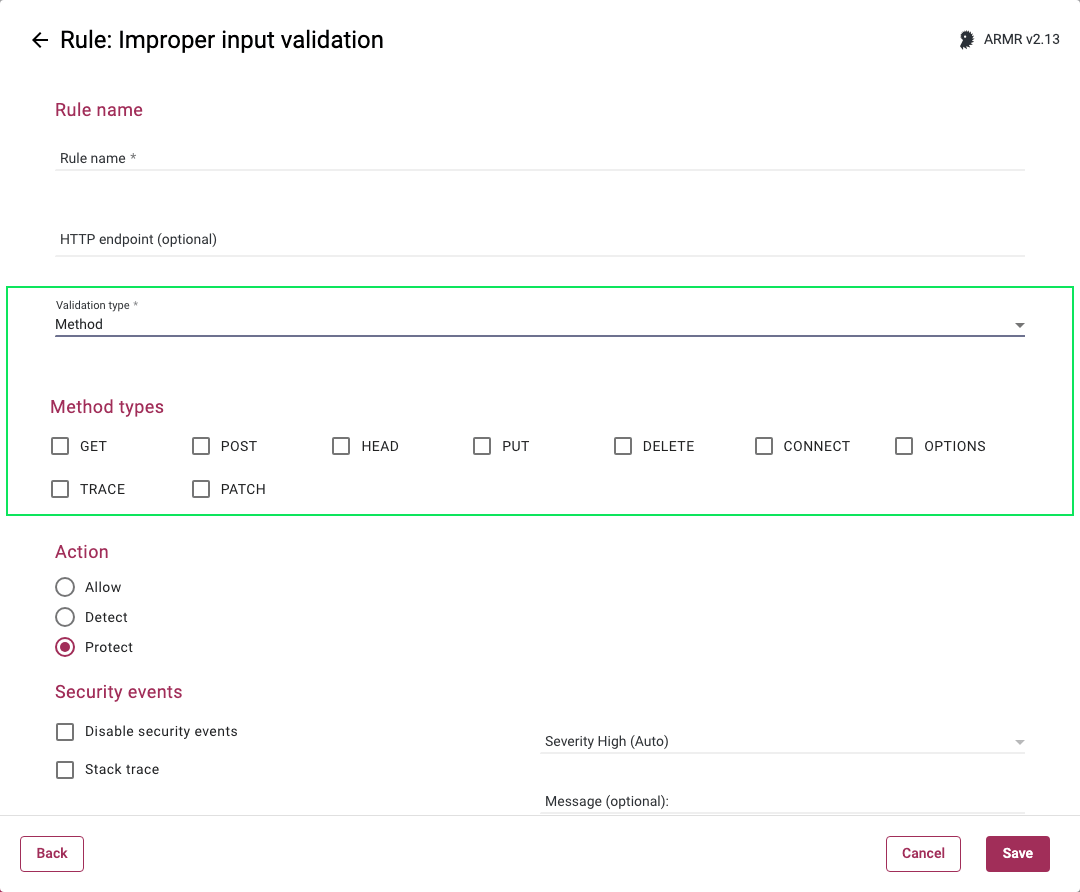Check the OPTIONS method checkbox
The width and height of the screenshot is (1080, 892).
(x=904, y=446)
